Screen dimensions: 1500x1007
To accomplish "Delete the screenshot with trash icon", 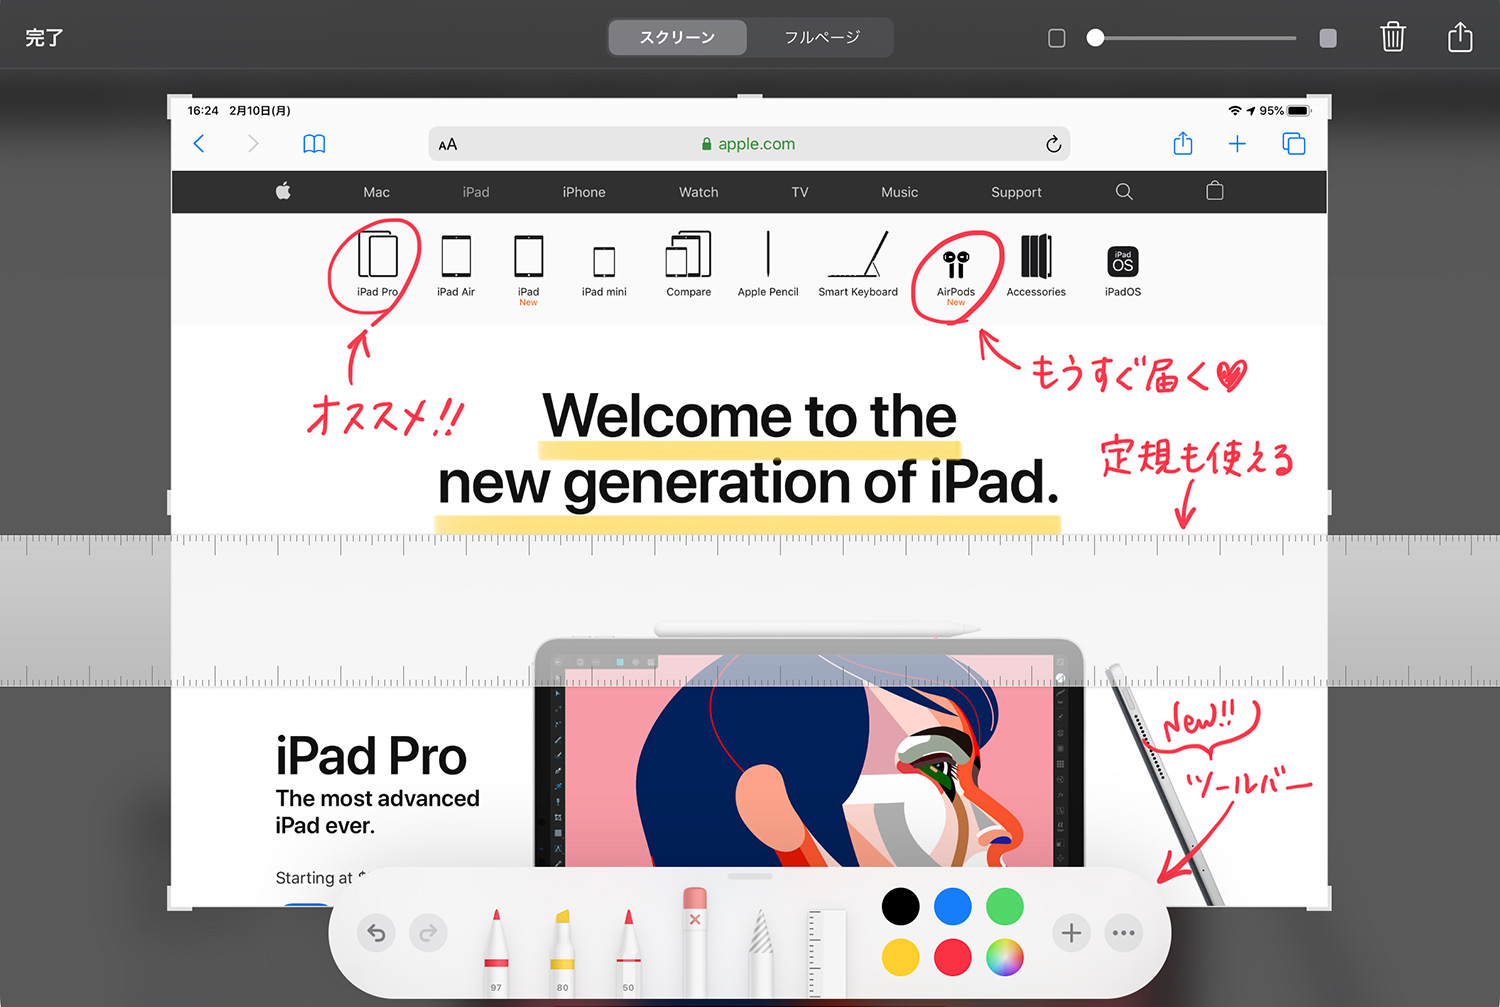I will click(1392, 37).
